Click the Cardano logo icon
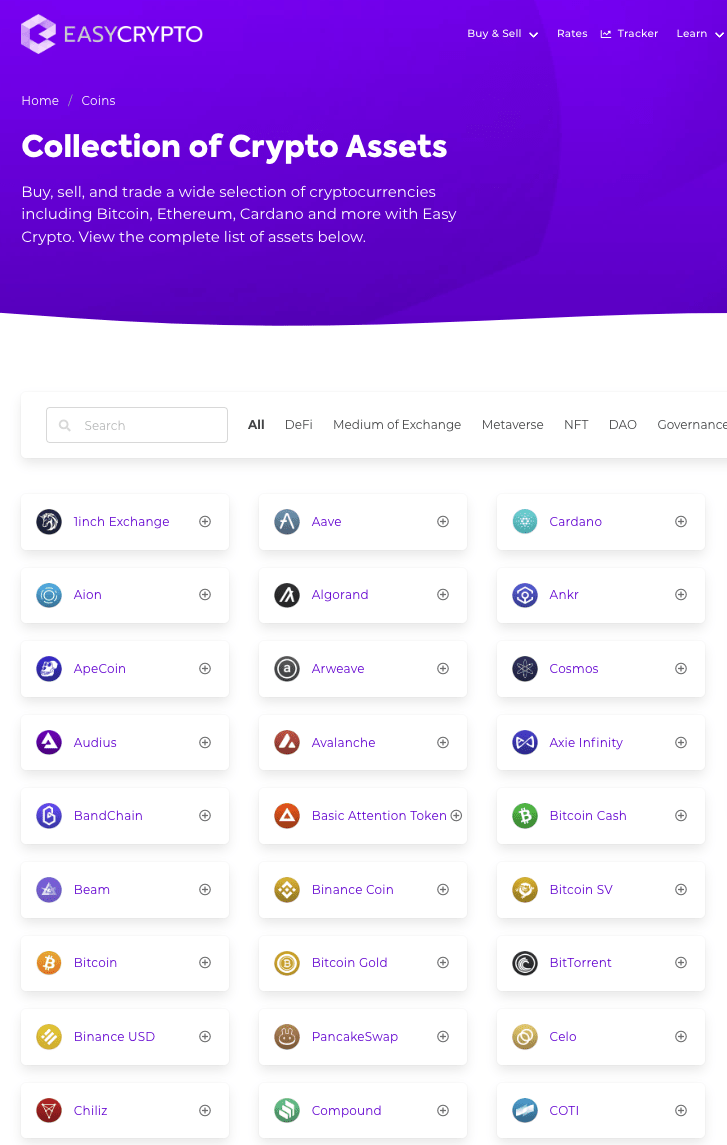 (x=524, y=521)
